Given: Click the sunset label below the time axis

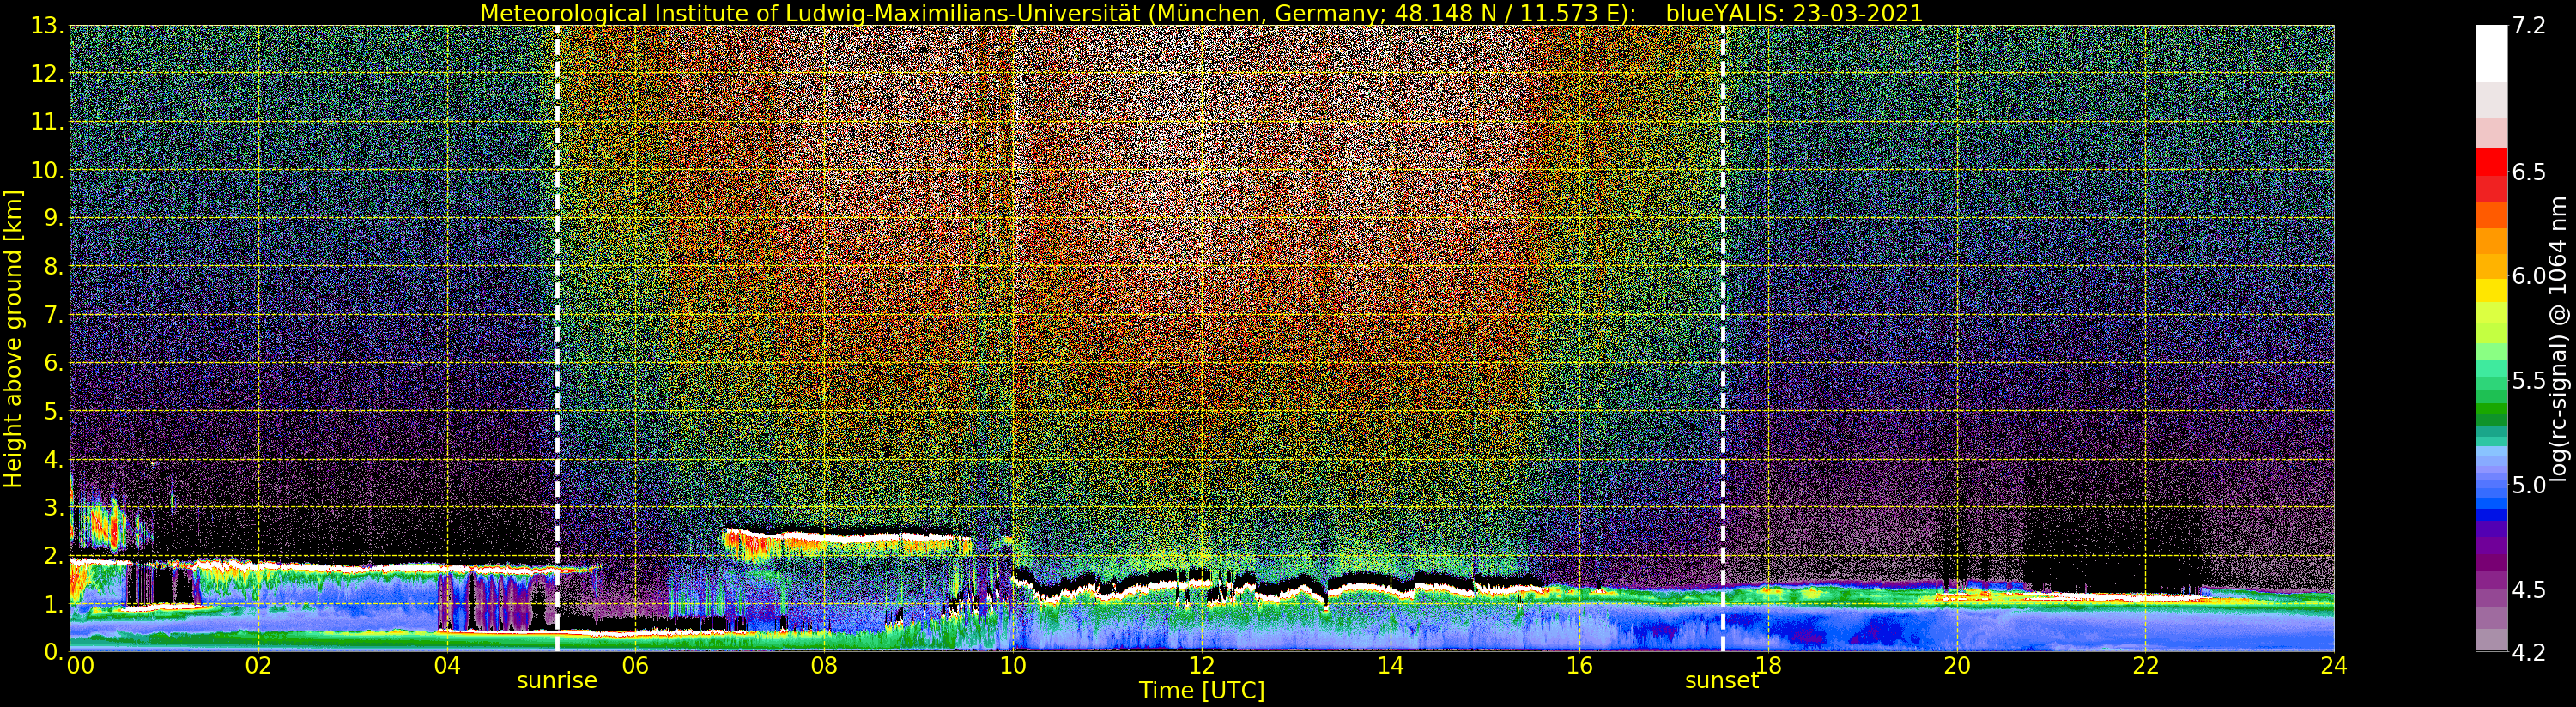Looking at the screenshot, I should (x=1721, y=681).
